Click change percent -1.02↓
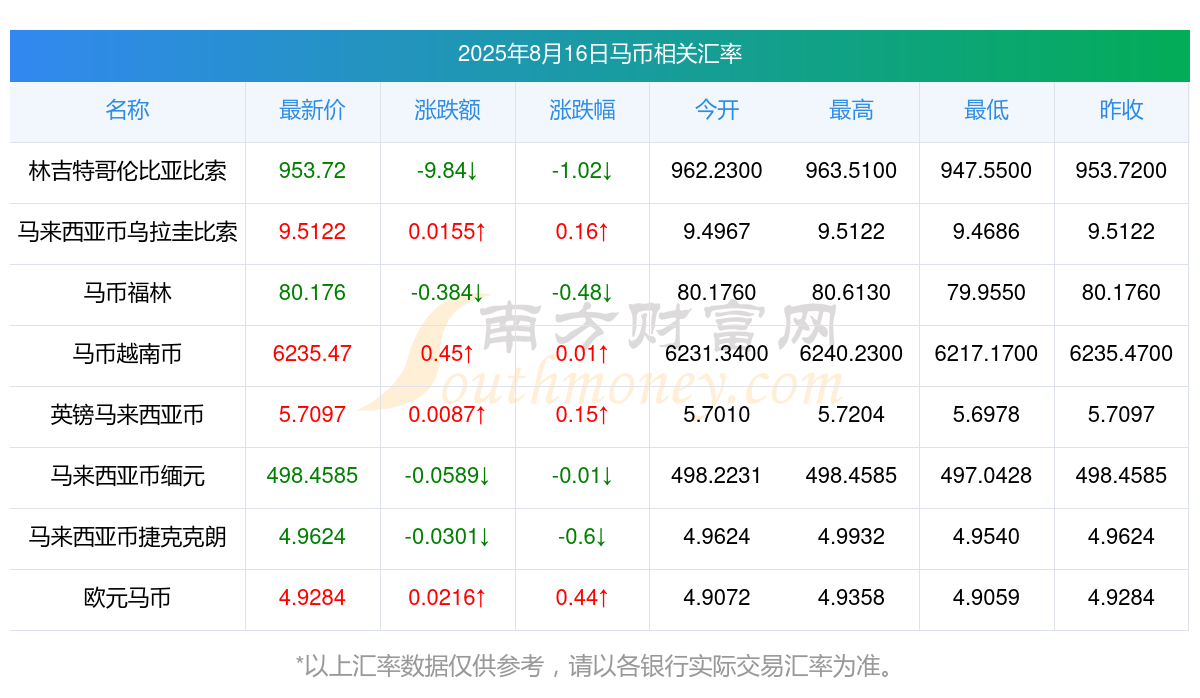Image resolution: width=1200 pixels, height=698 pixels. tap(583, 171)
